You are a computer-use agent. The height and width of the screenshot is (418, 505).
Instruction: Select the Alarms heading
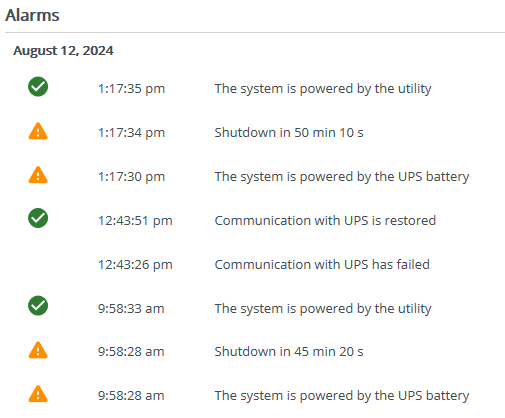32,15
